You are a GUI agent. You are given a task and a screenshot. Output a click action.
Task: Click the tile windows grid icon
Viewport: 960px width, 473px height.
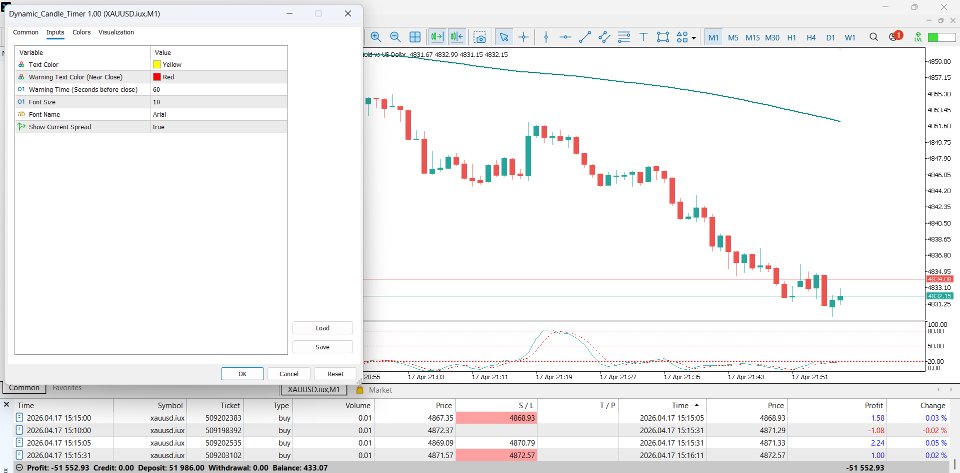pos(414,37)
